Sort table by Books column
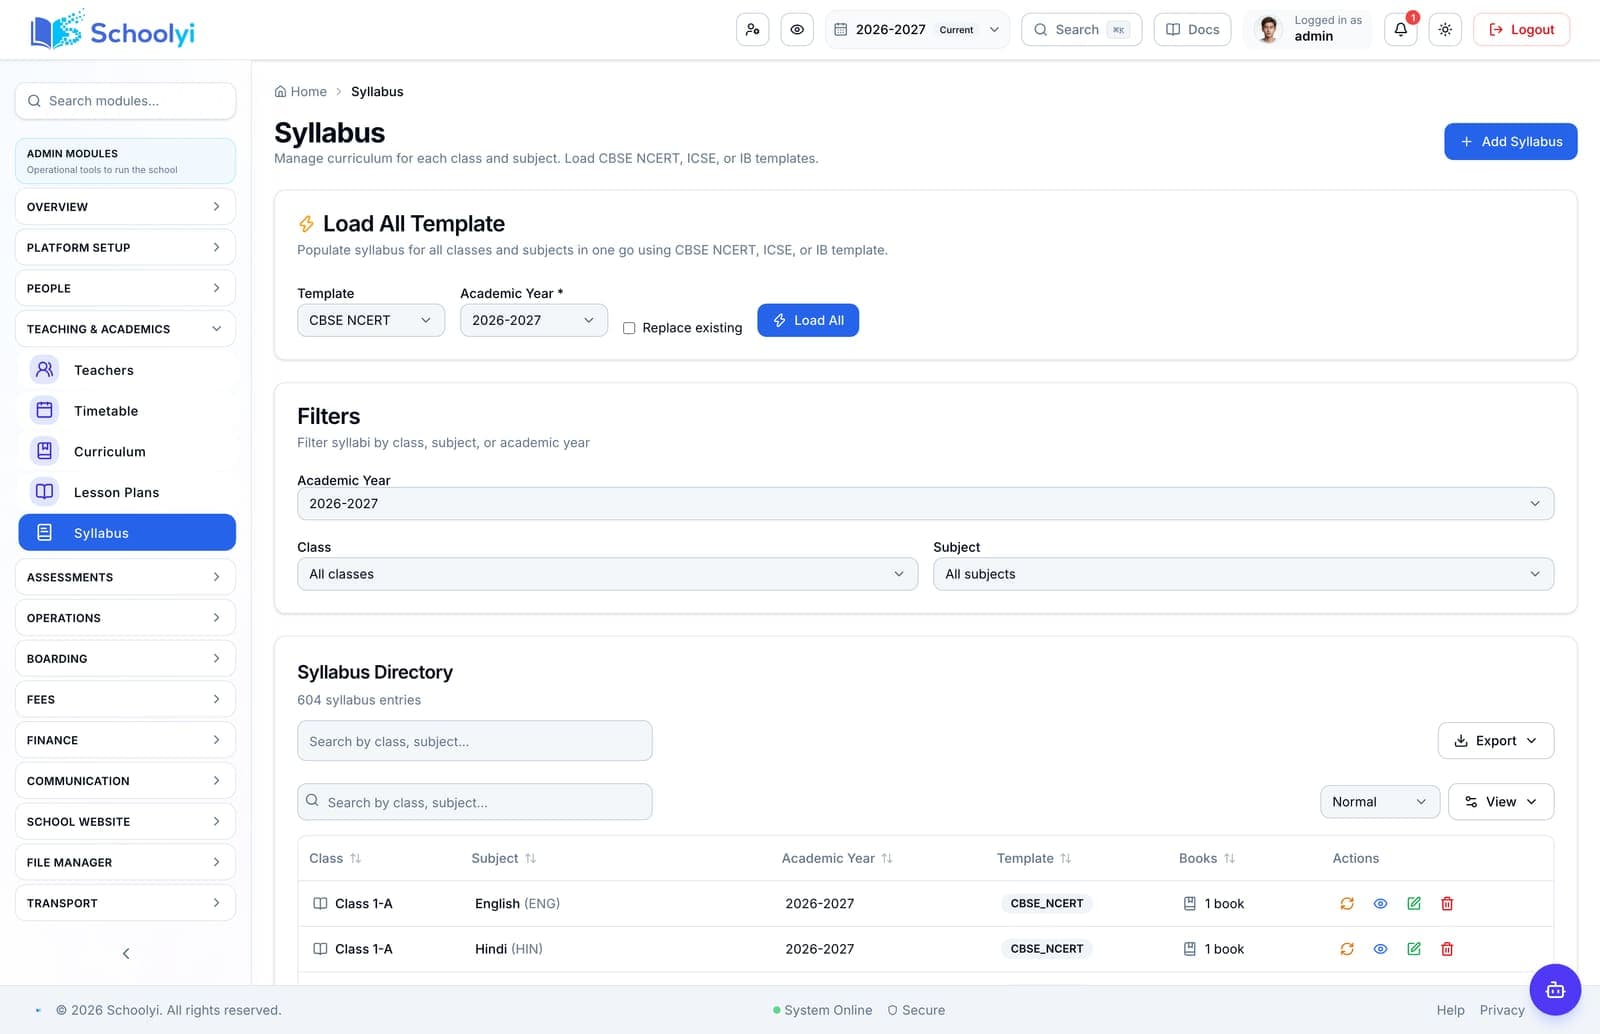Image resolution: width=1600 pixels, height=1034 pixels. [x=1207, y=859]
